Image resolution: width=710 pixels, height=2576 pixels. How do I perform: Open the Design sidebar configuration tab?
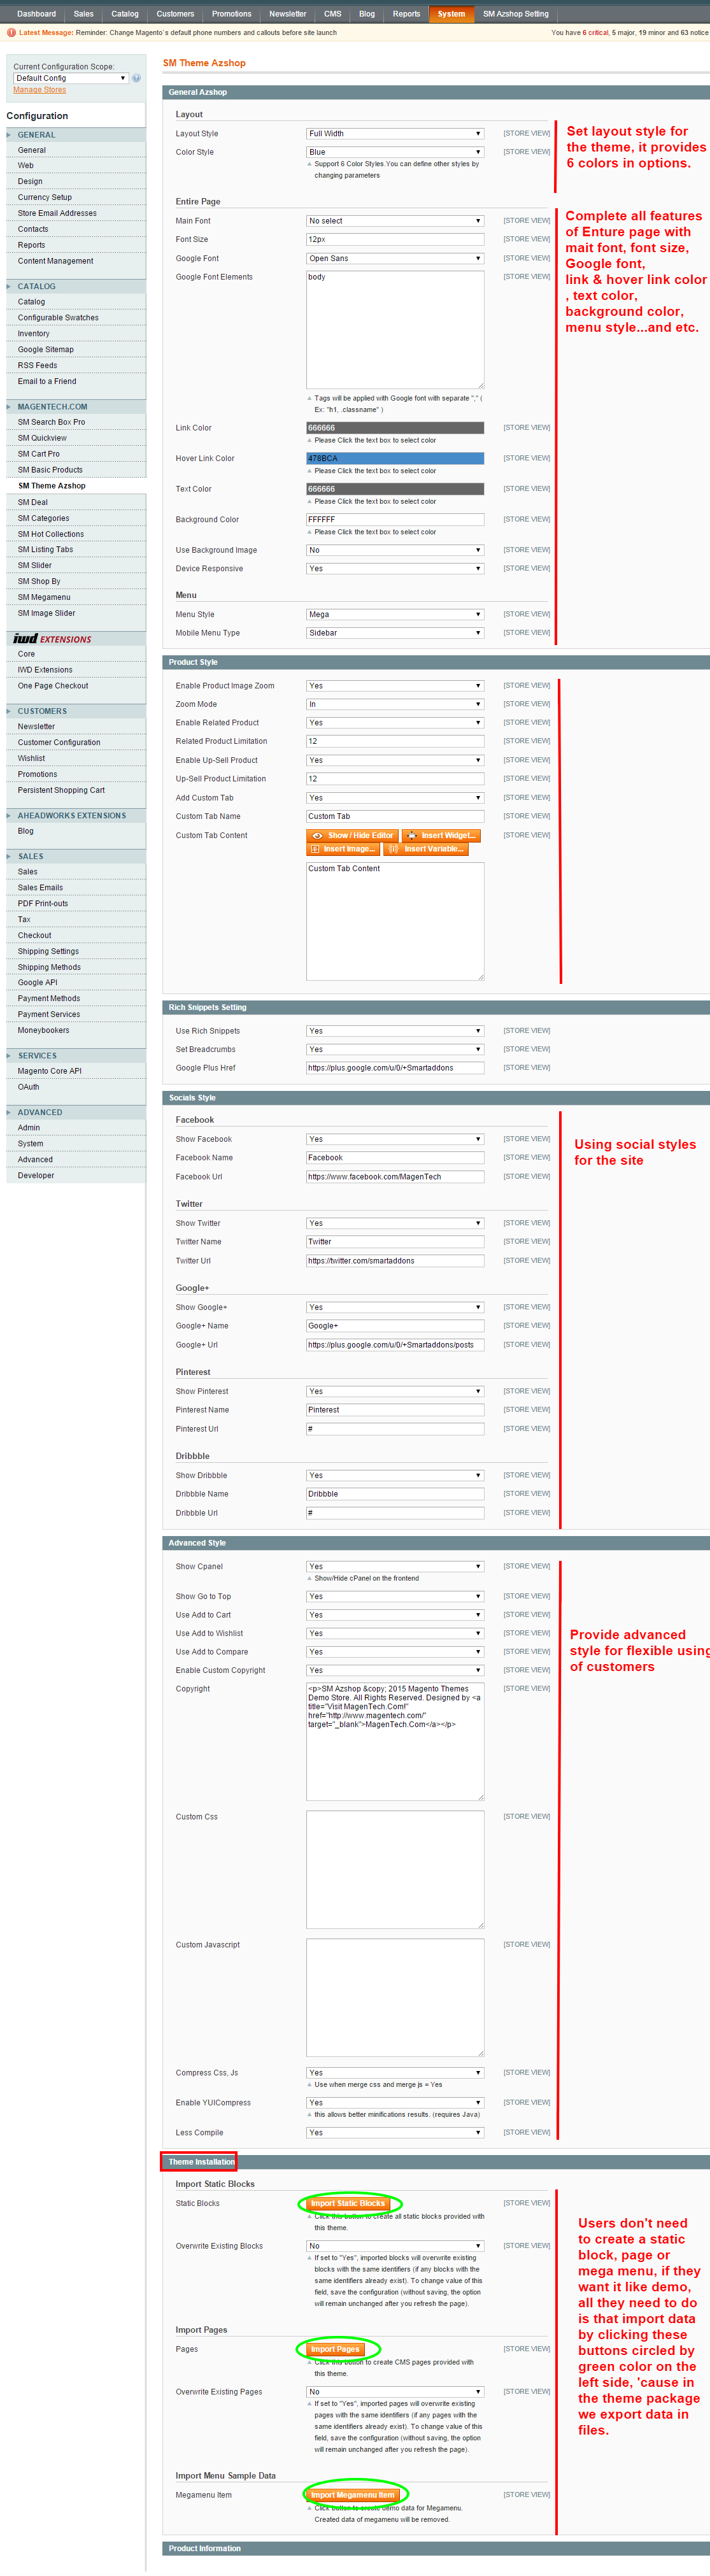coord(30,182)
